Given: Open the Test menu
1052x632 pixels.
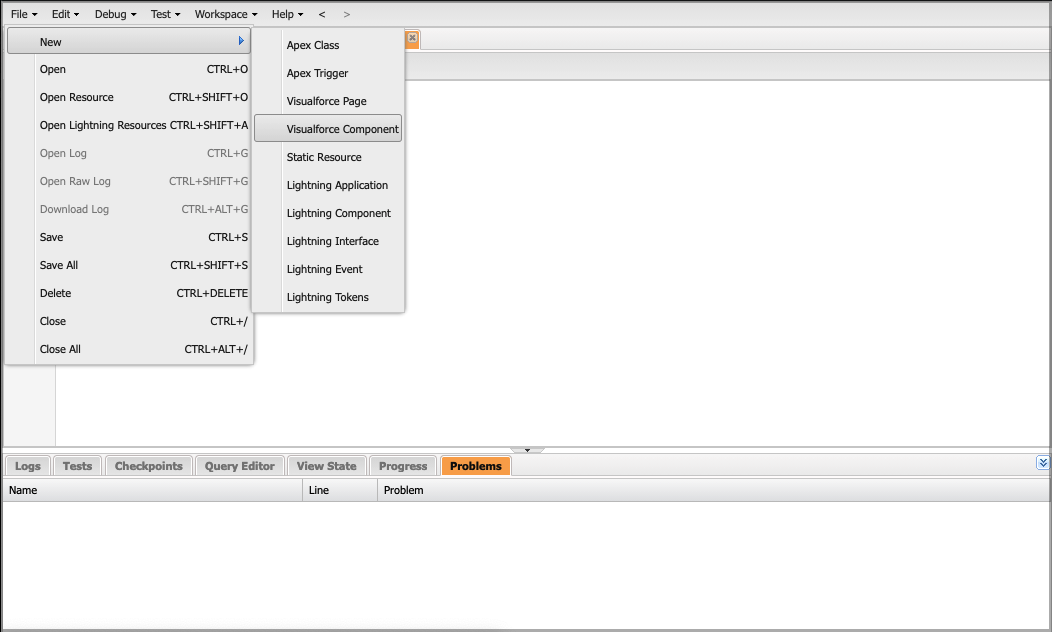Looking at the screenshot, I should [x=165, y=14].
